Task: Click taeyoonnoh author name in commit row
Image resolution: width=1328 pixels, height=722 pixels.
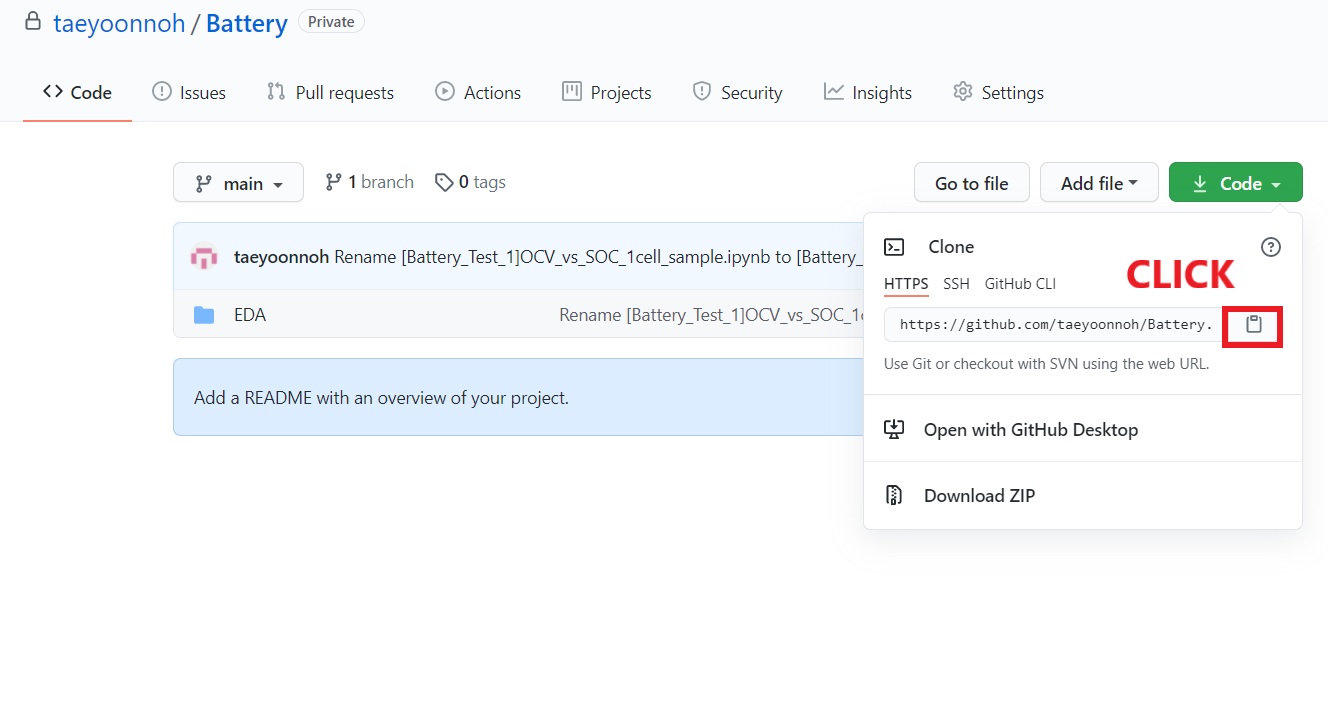Action: [x=281, y=257]
